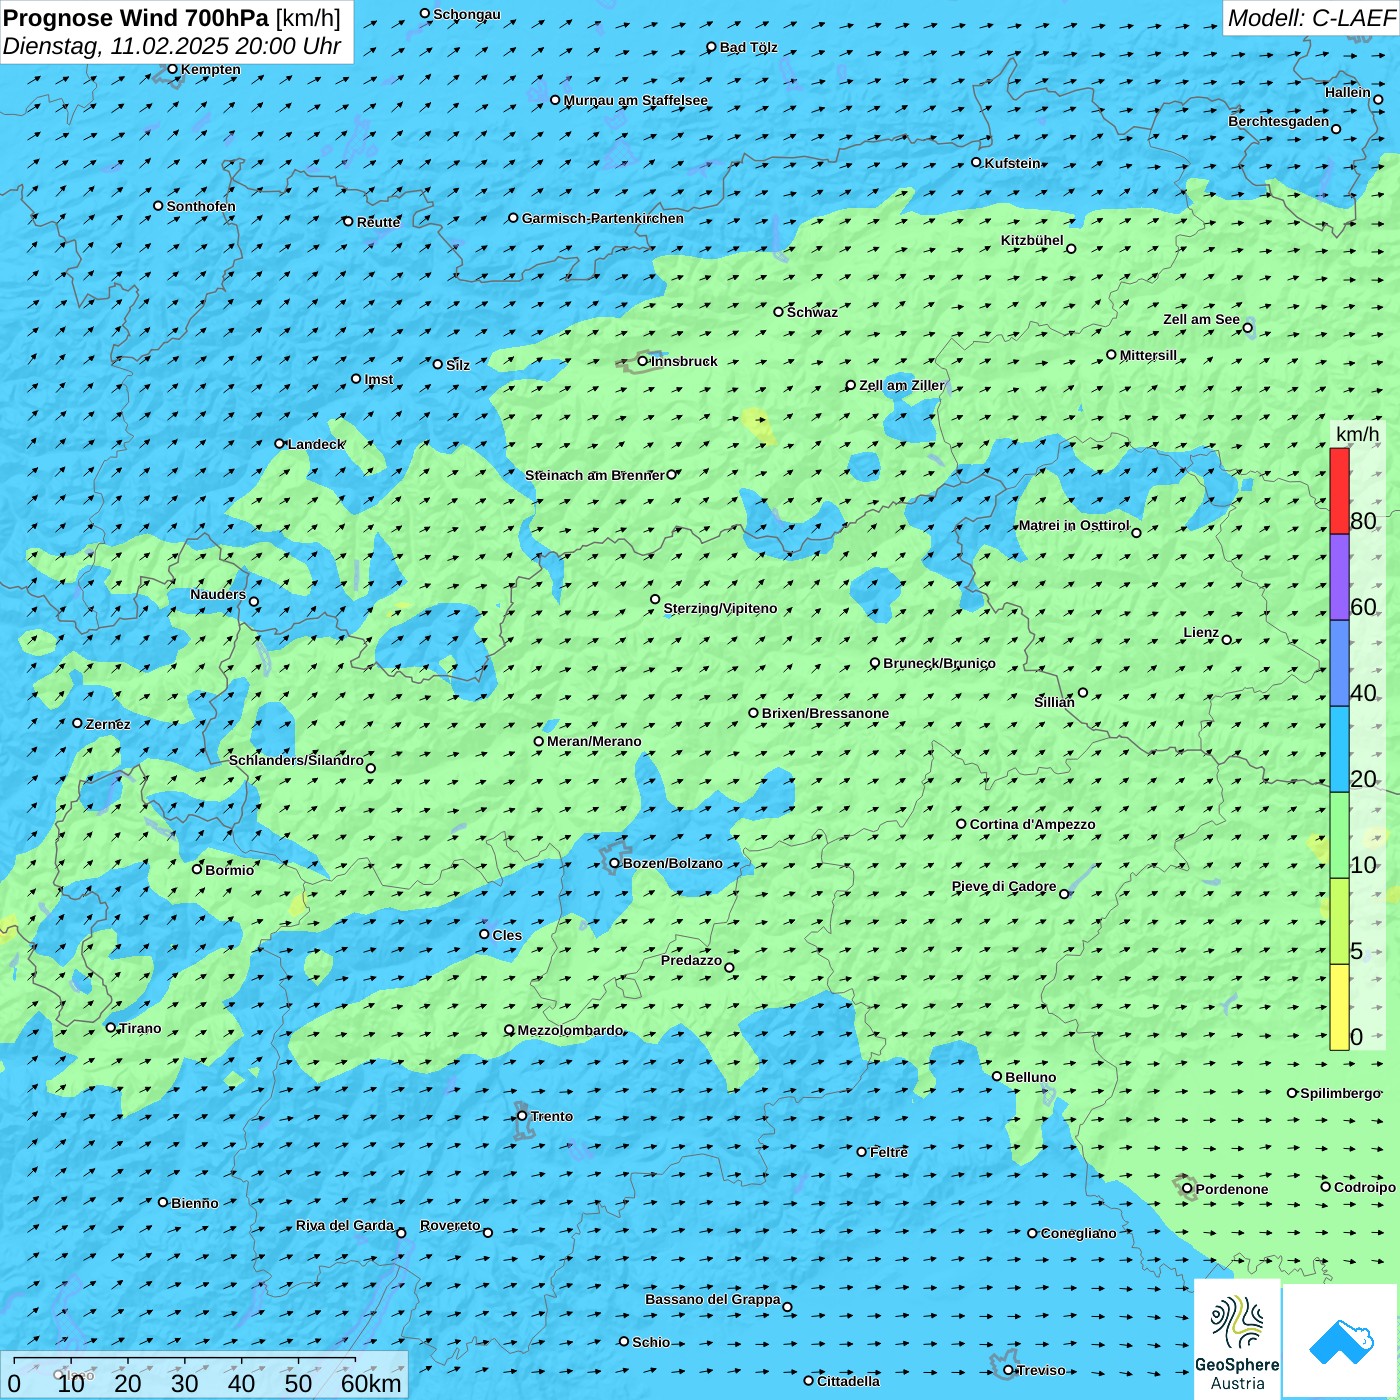
Task: Click the Pordenone city marker
Action: pos(1187,1189)
